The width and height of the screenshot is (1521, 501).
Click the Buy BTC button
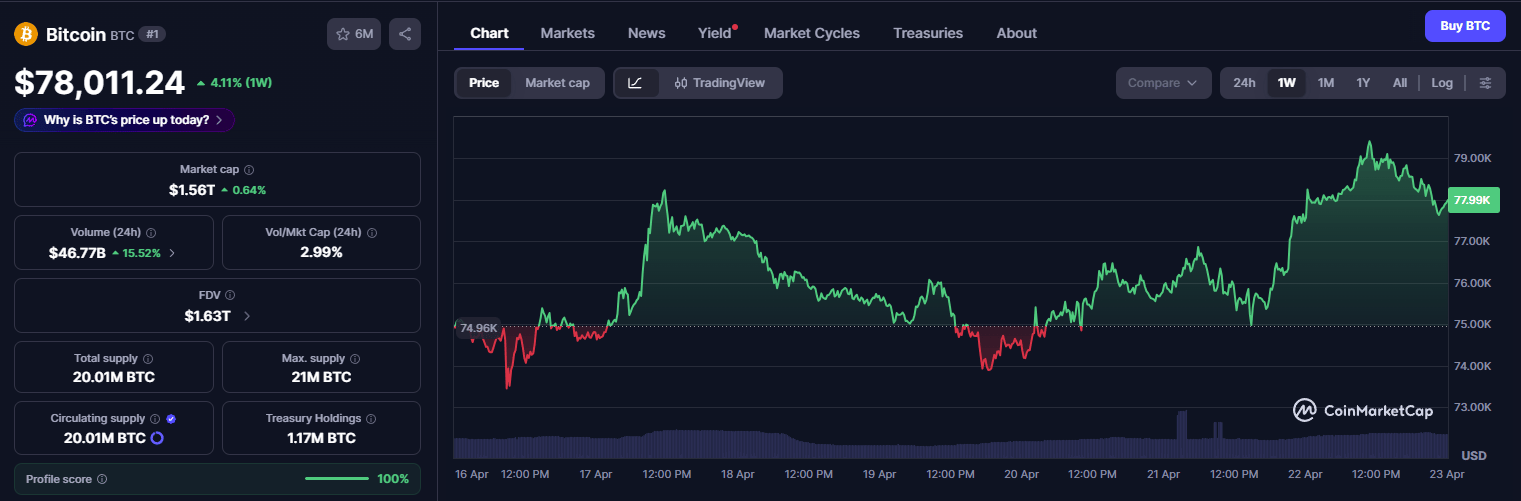1464,26
